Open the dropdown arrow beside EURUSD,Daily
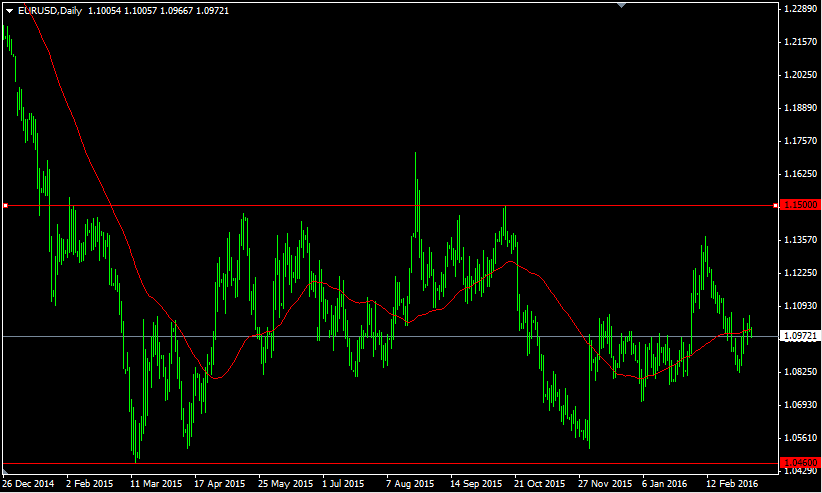822x493 pixels. 9,11
